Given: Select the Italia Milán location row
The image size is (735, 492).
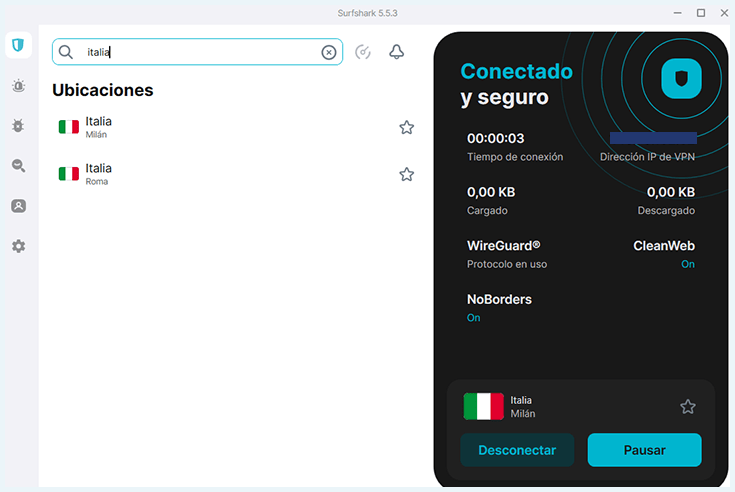Looking at the screenshot, I should (x=234, y=127).
